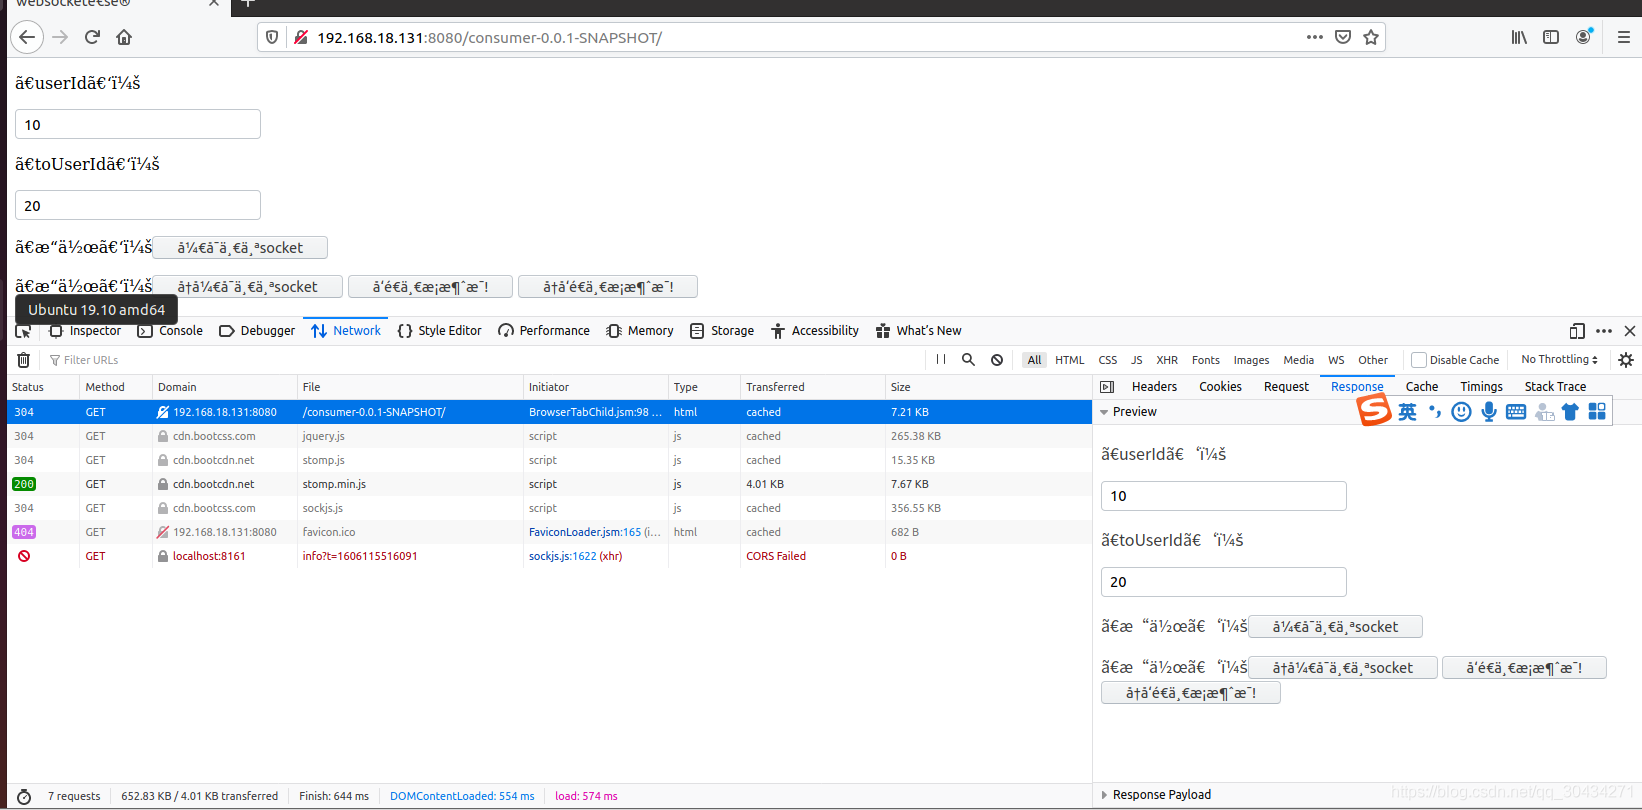Expand the Response Payload section

[1105, 795]
